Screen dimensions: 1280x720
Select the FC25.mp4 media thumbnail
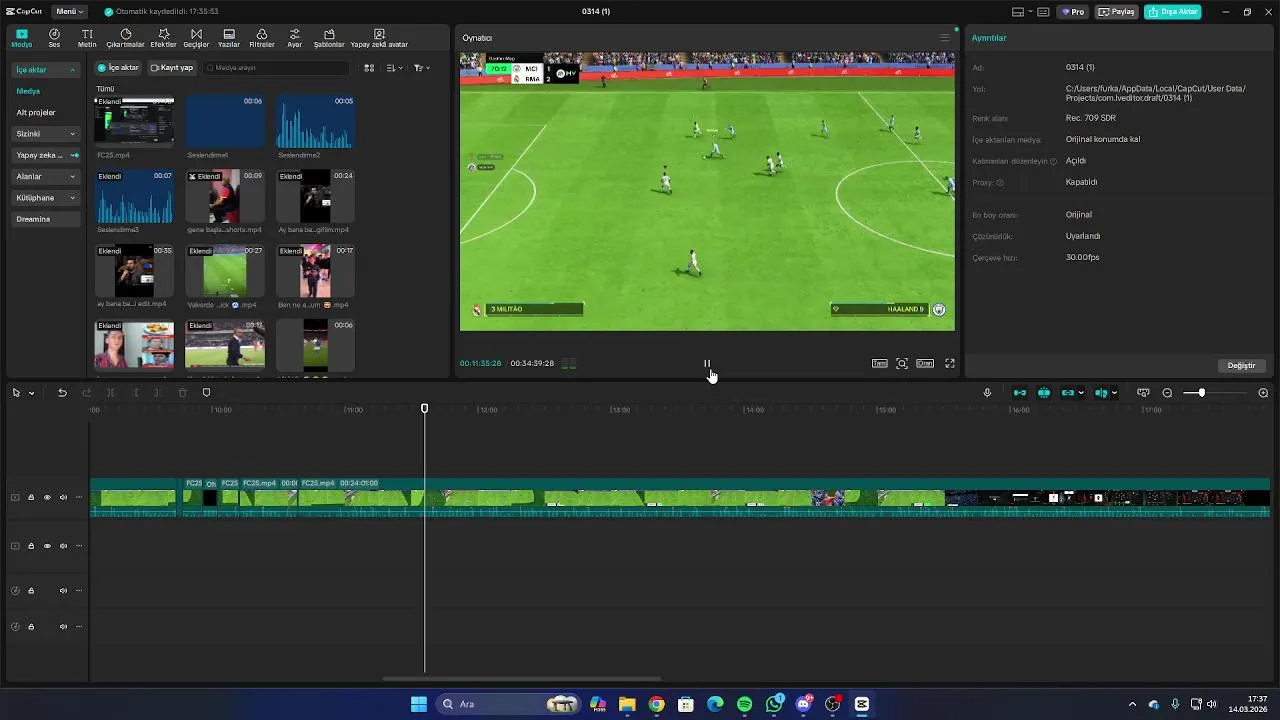(x=134, y=121)
